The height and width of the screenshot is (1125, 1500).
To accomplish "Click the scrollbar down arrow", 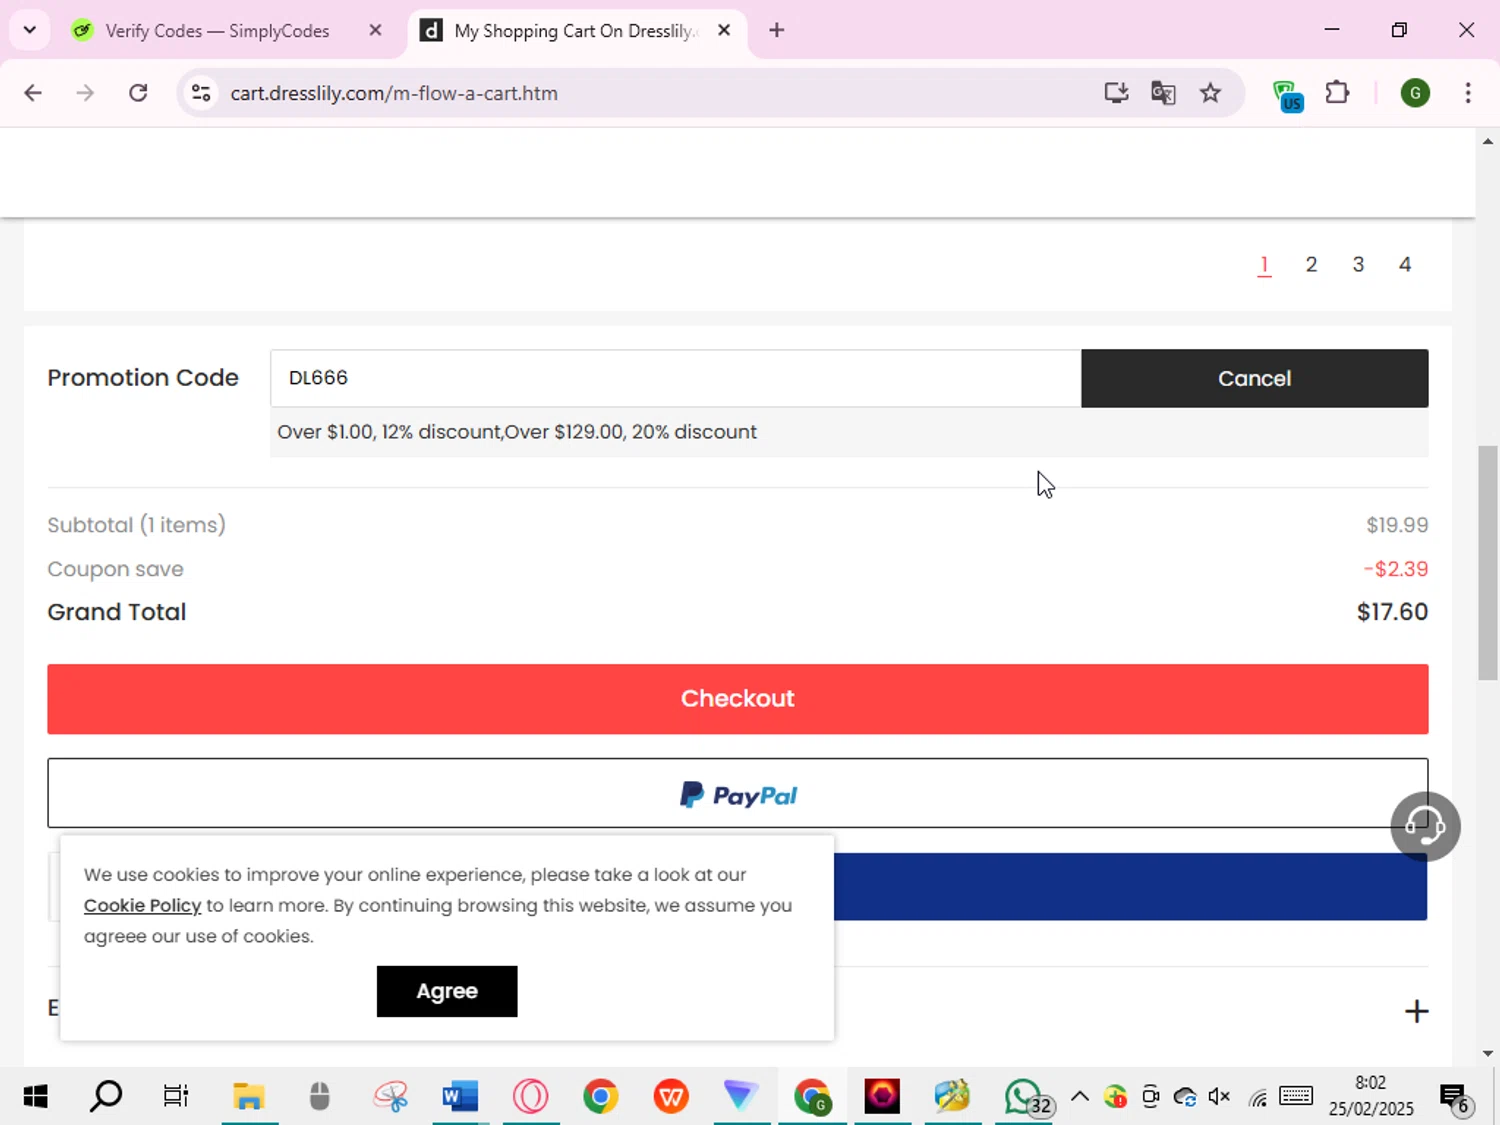I will pos(1488,1053).
